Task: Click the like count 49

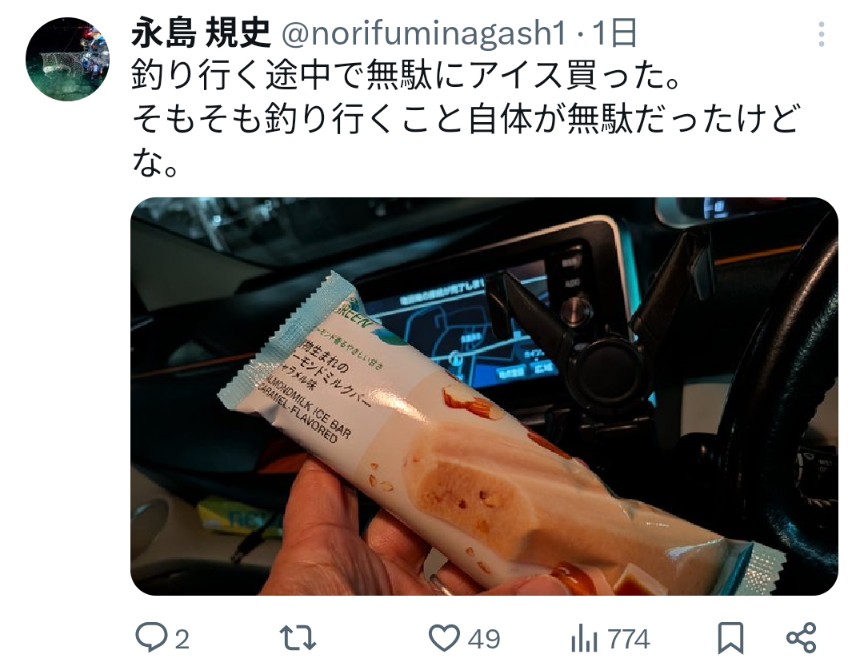Action: 484,640
